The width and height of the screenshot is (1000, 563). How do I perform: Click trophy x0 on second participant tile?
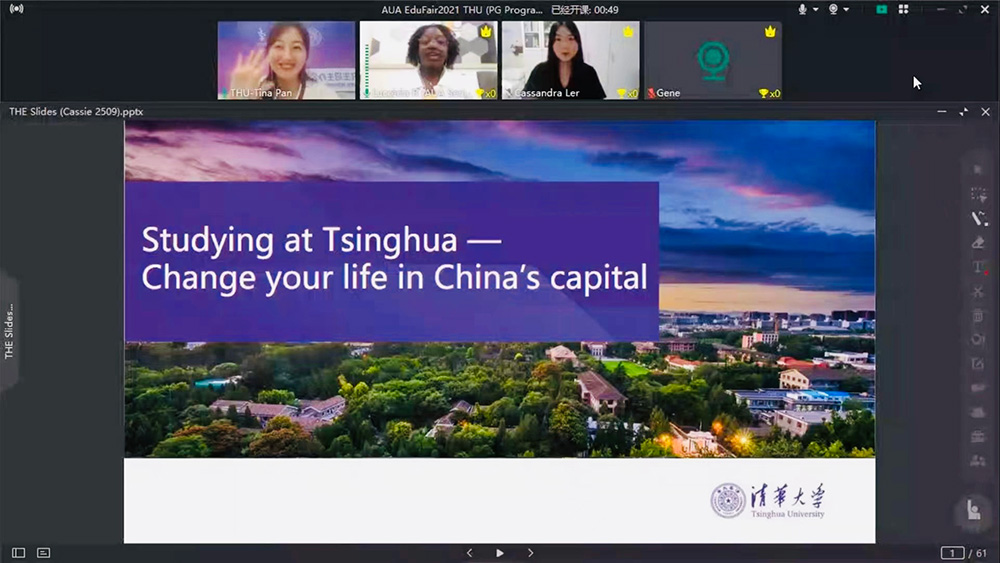(x=485, y=93)
